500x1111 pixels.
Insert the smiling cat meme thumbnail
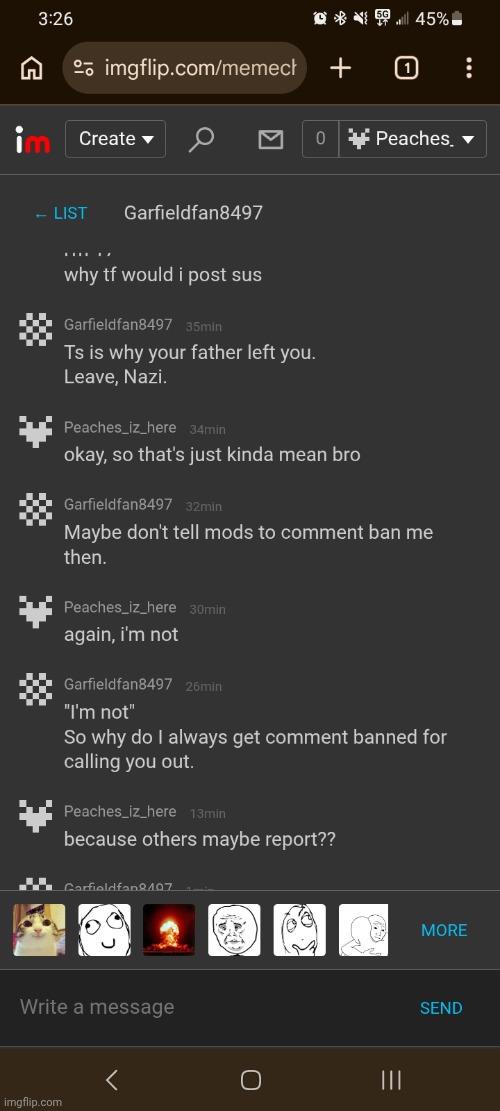[x=39, y=930]
